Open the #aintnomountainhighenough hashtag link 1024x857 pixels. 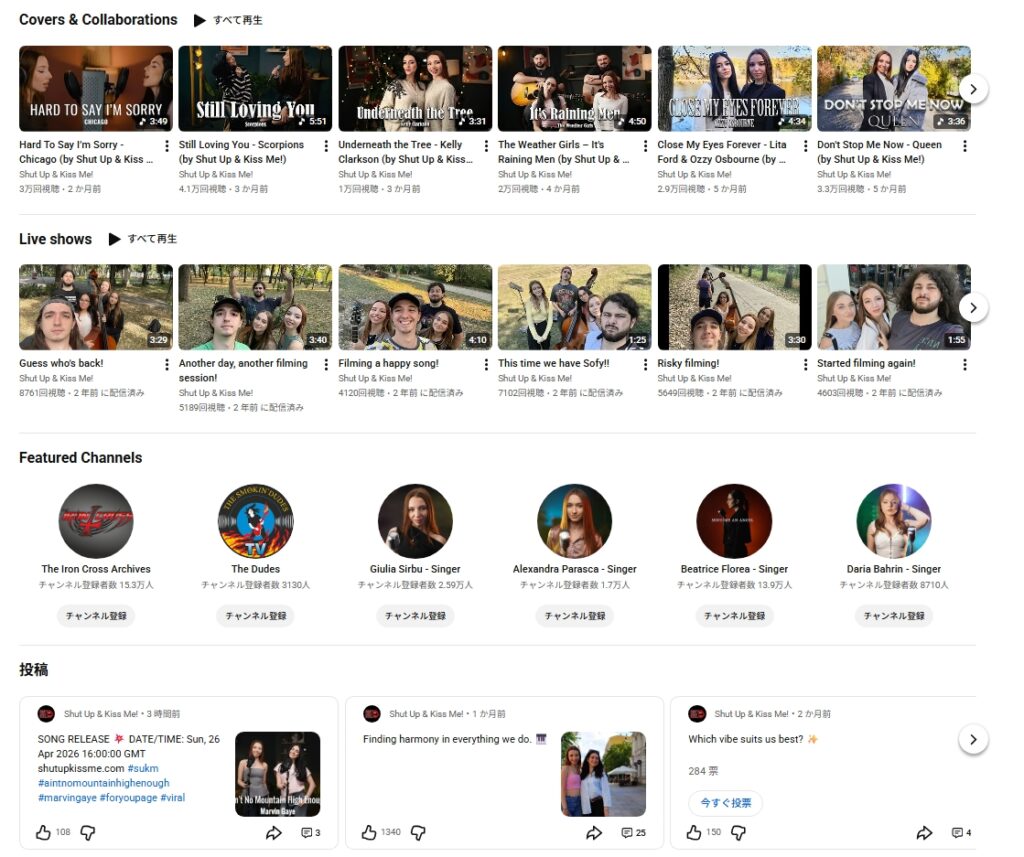click(x=104, y=783)
